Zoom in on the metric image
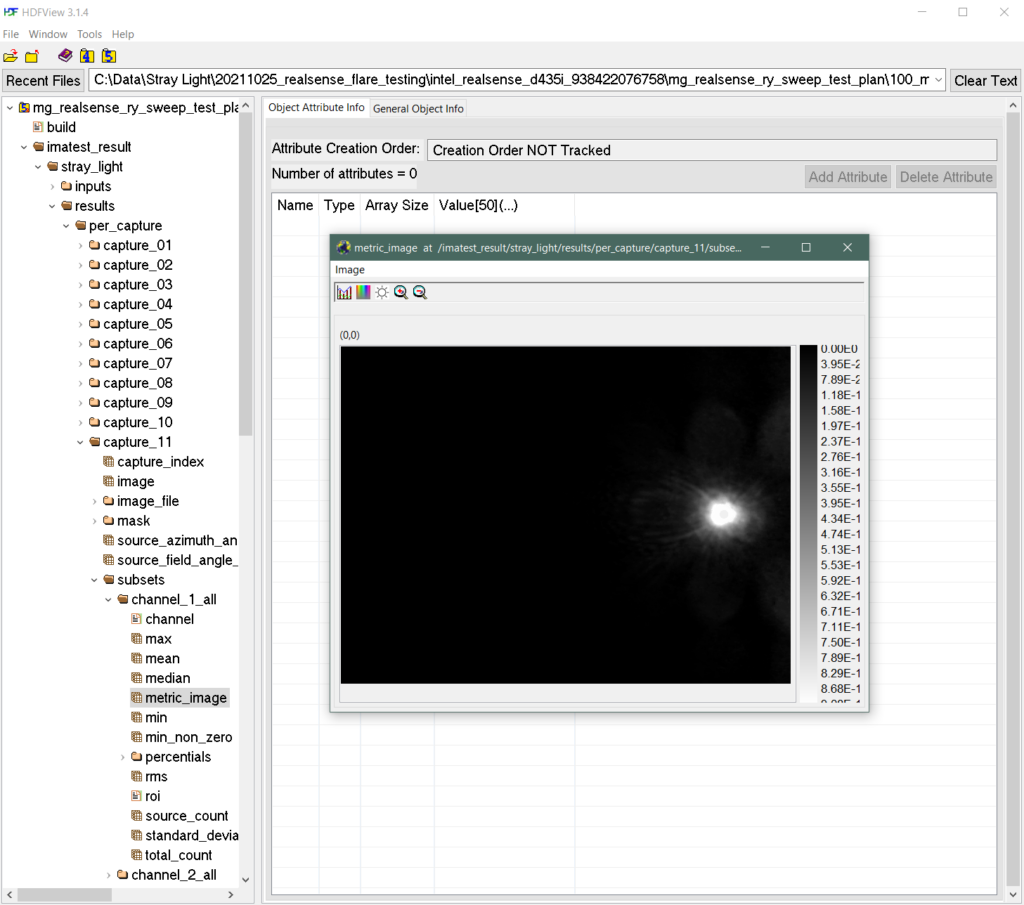The image size is (1024, 905). point(400,292)
